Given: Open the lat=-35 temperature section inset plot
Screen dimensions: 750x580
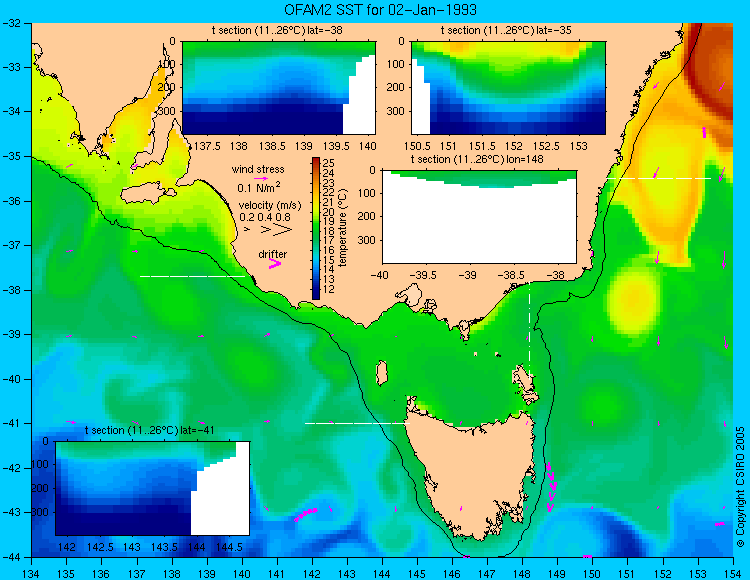Looking at the screenshot, I should point(508,88).
